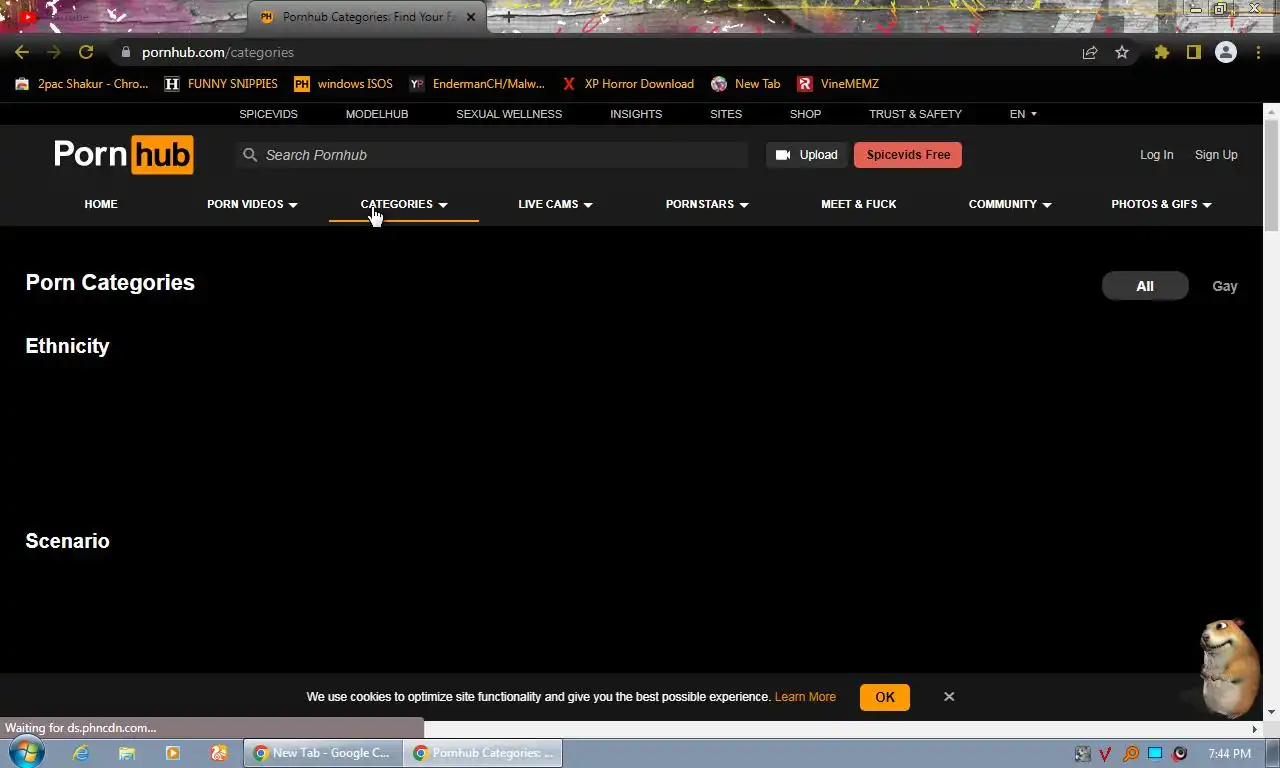Expand the Categories menu arrow
Screen dimensions: 1280x768
pos(443,205)
